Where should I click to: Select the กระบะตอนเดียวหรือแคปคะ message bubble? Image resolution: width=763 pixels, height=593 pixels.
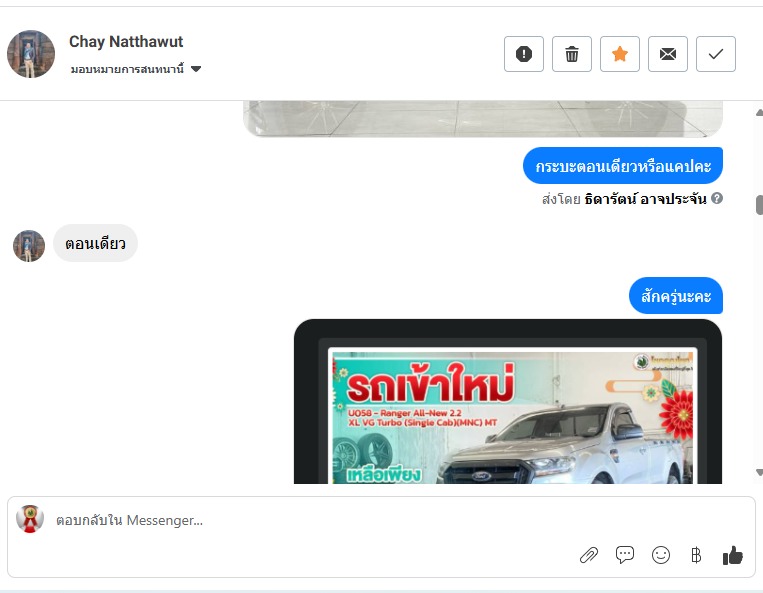623,166
